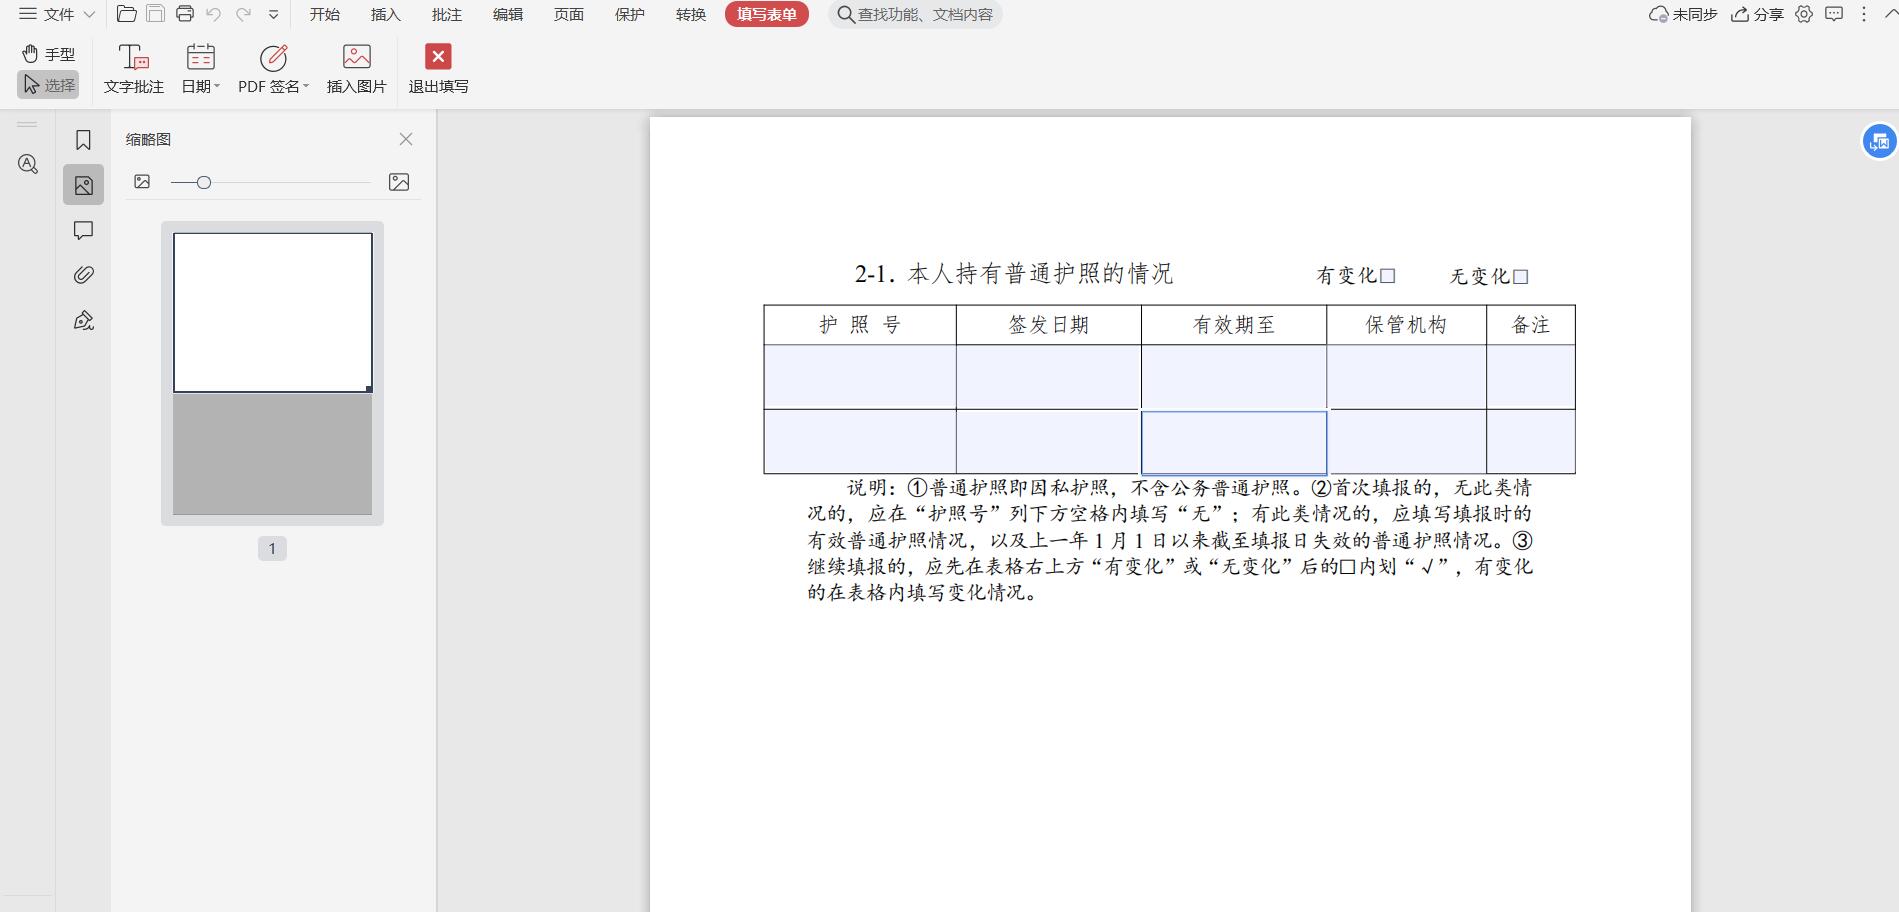
Task: Check the 无变化 checkbox in the form
Action: click(x=1522, y=276)
